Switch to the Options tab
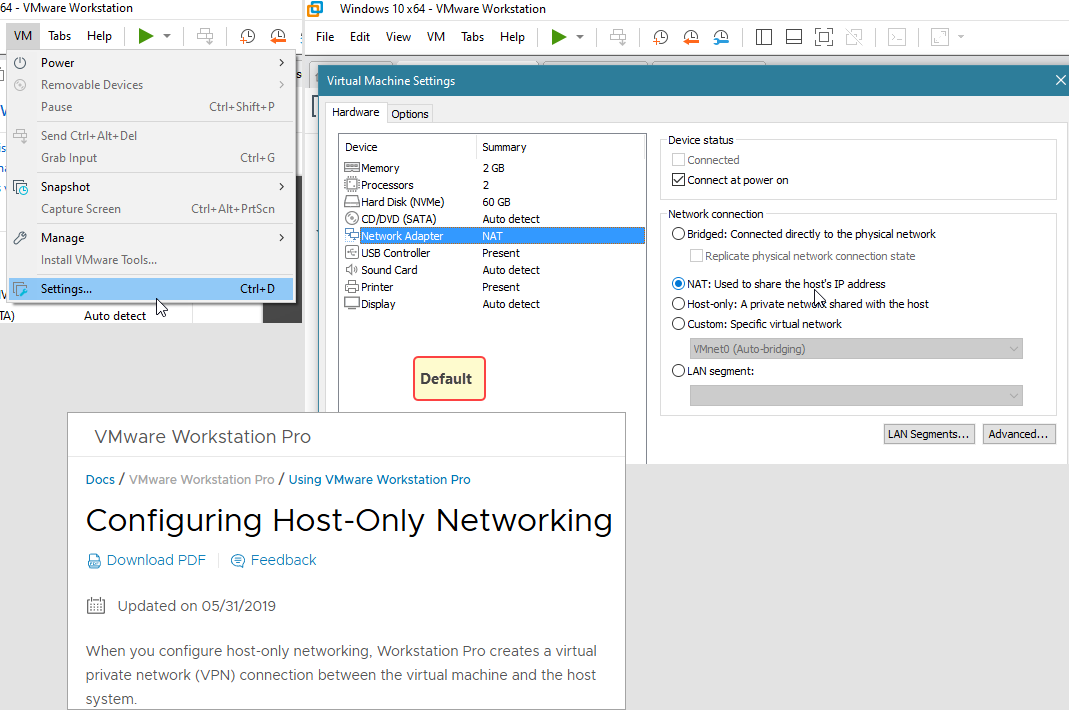Screen dimensions: 1069x710 point(410,114)
